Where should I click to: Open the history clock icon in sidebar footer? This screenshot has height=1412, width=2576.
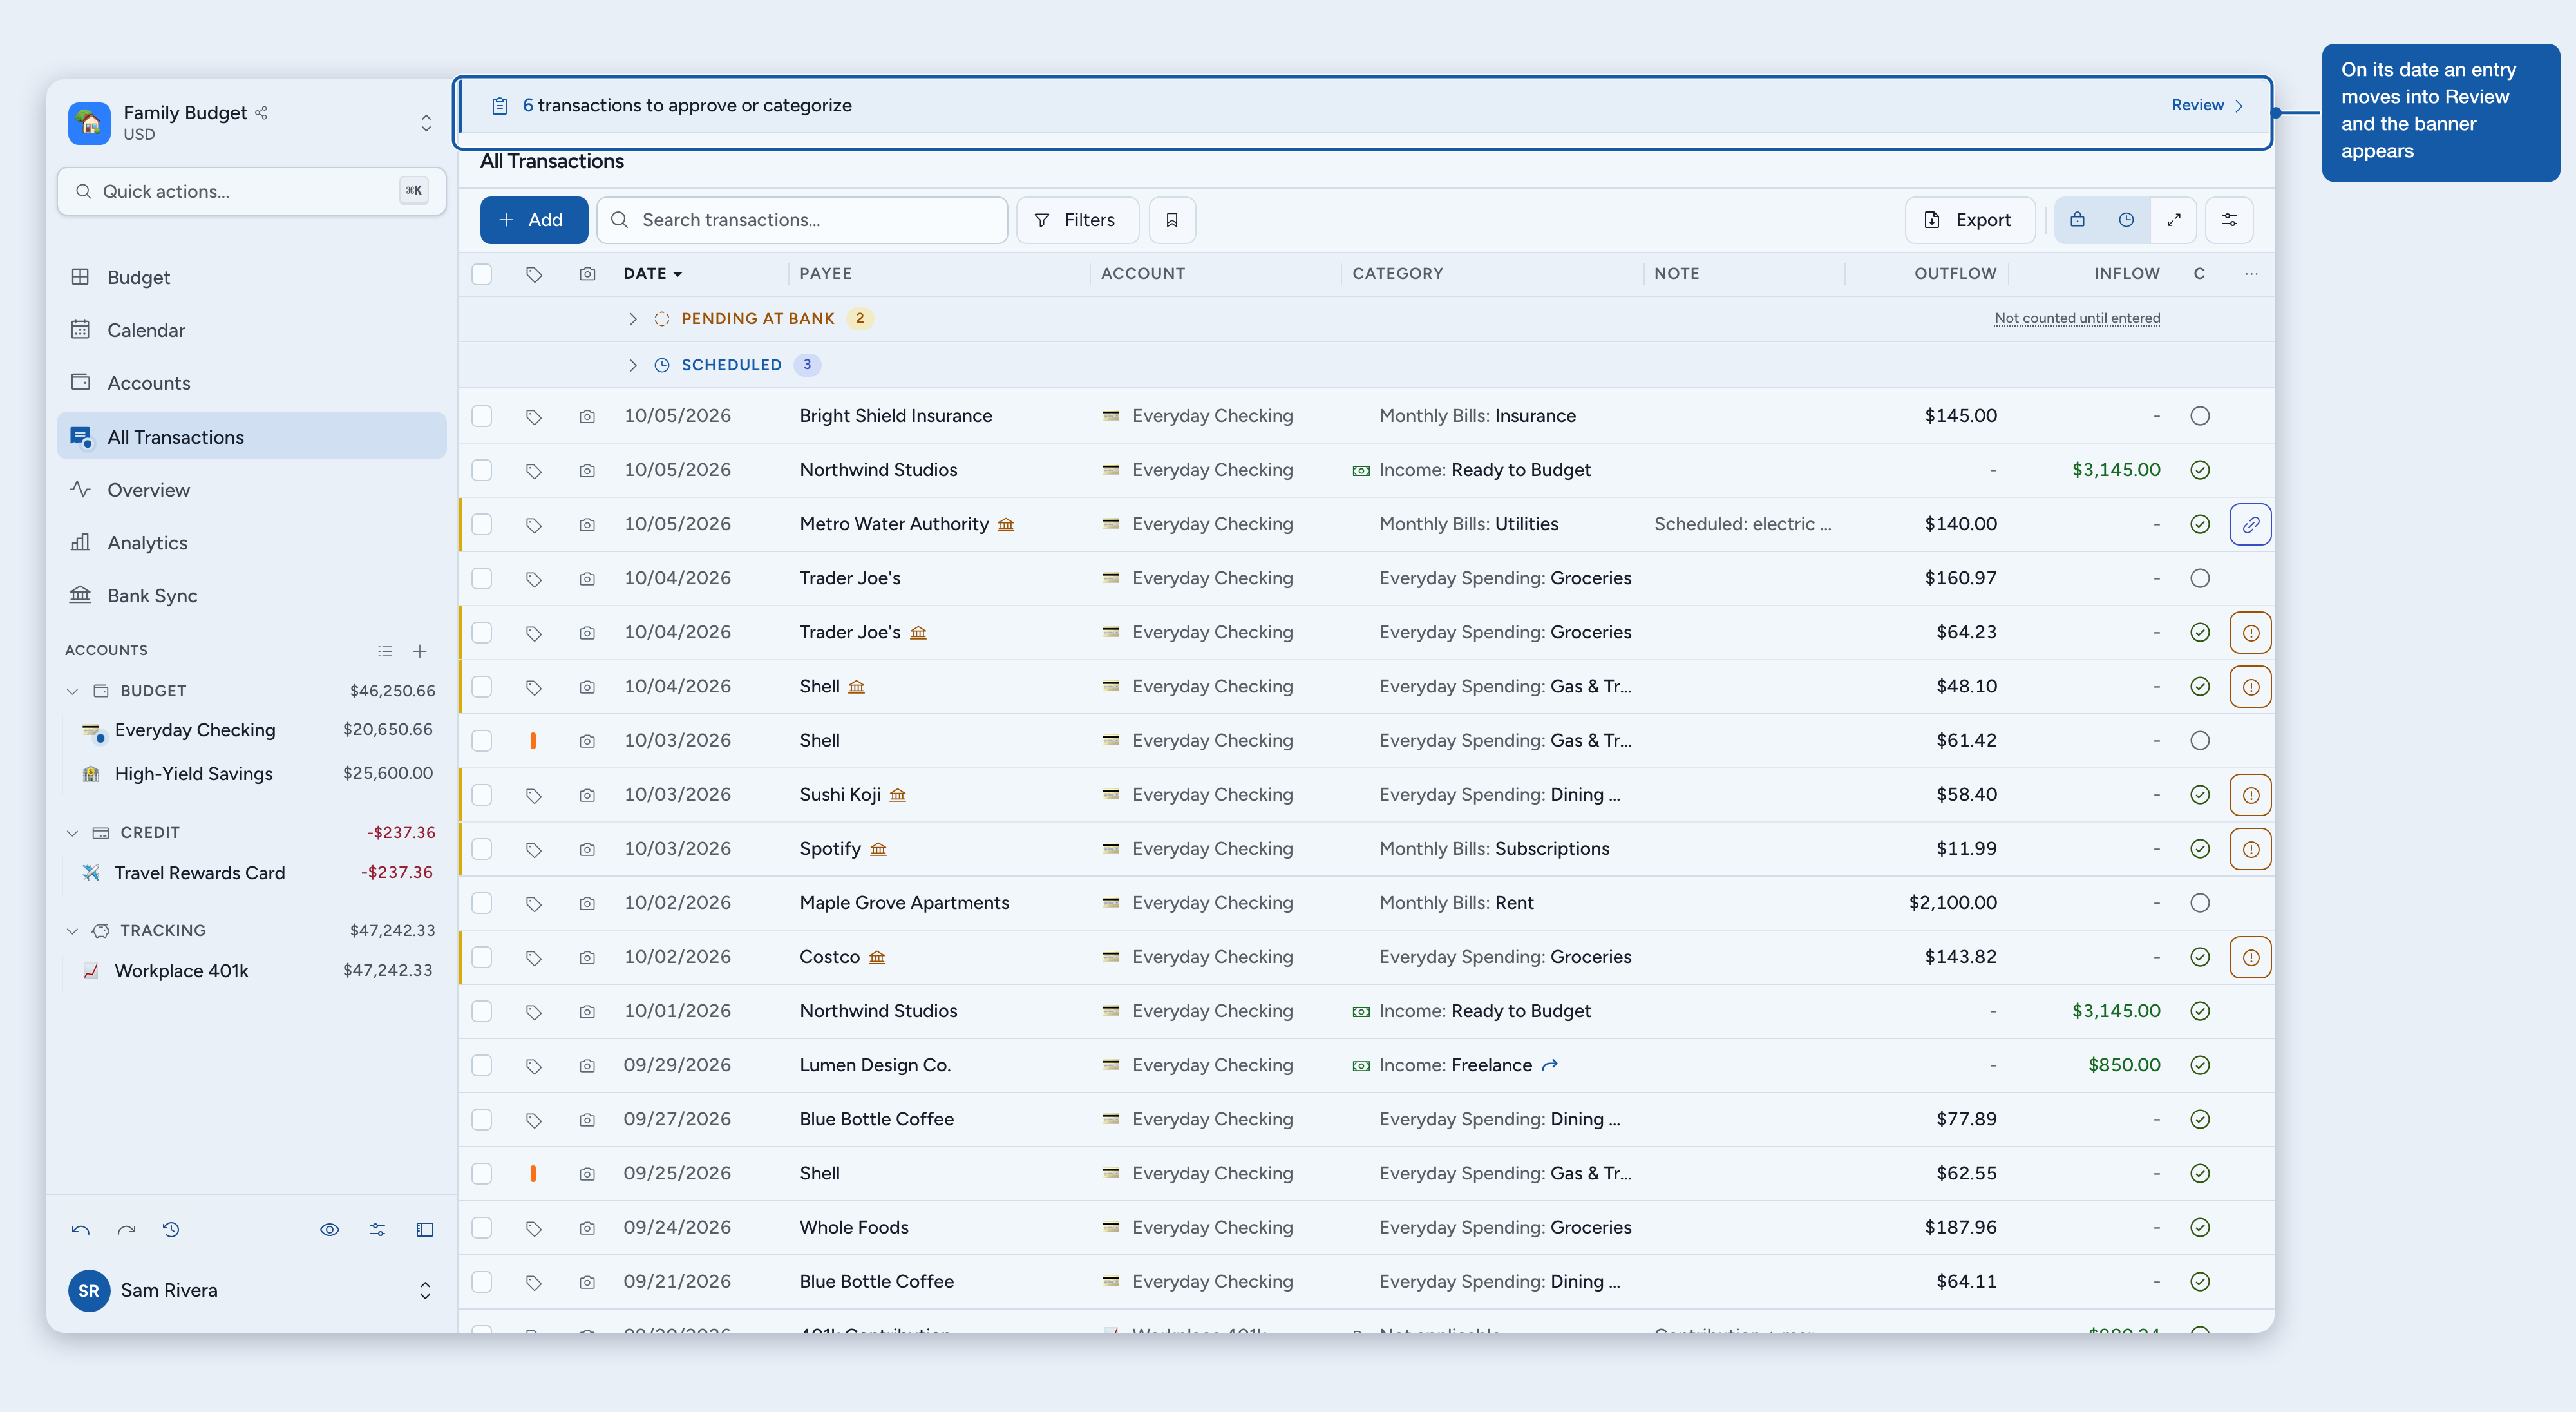coord(171,1230)
